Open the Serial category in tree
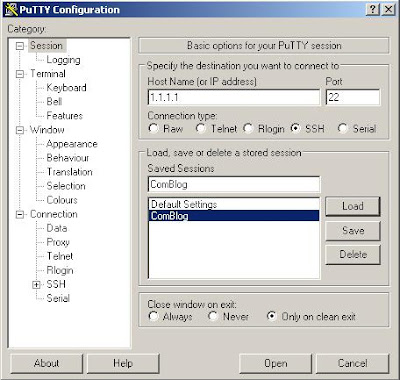This screenshot has height=380, width=400. 58,298
